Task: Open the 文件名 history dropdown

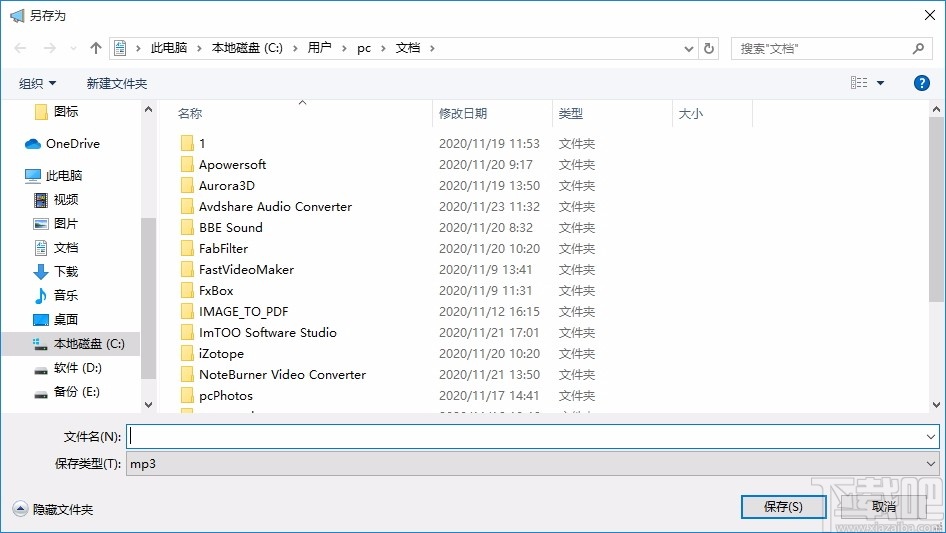Action: tap(930, 436)
